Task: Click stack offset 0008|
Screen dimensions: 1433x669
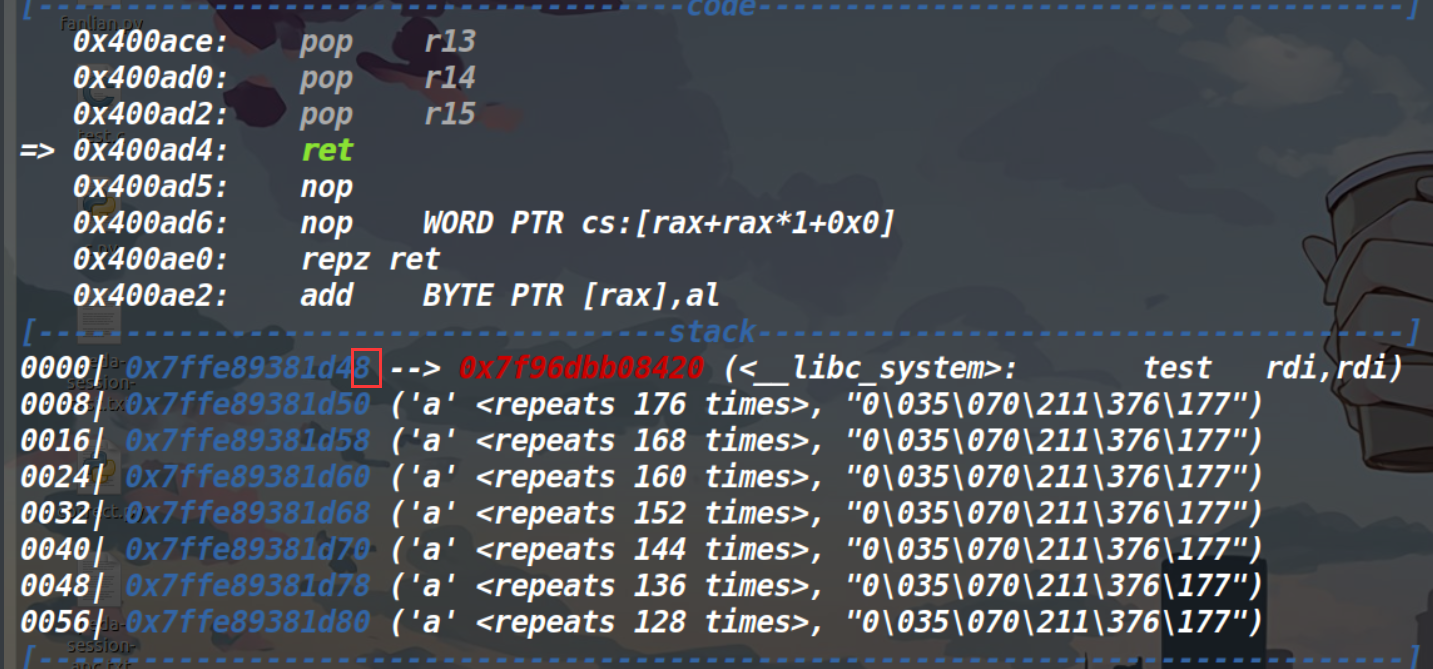Action: 62,405
